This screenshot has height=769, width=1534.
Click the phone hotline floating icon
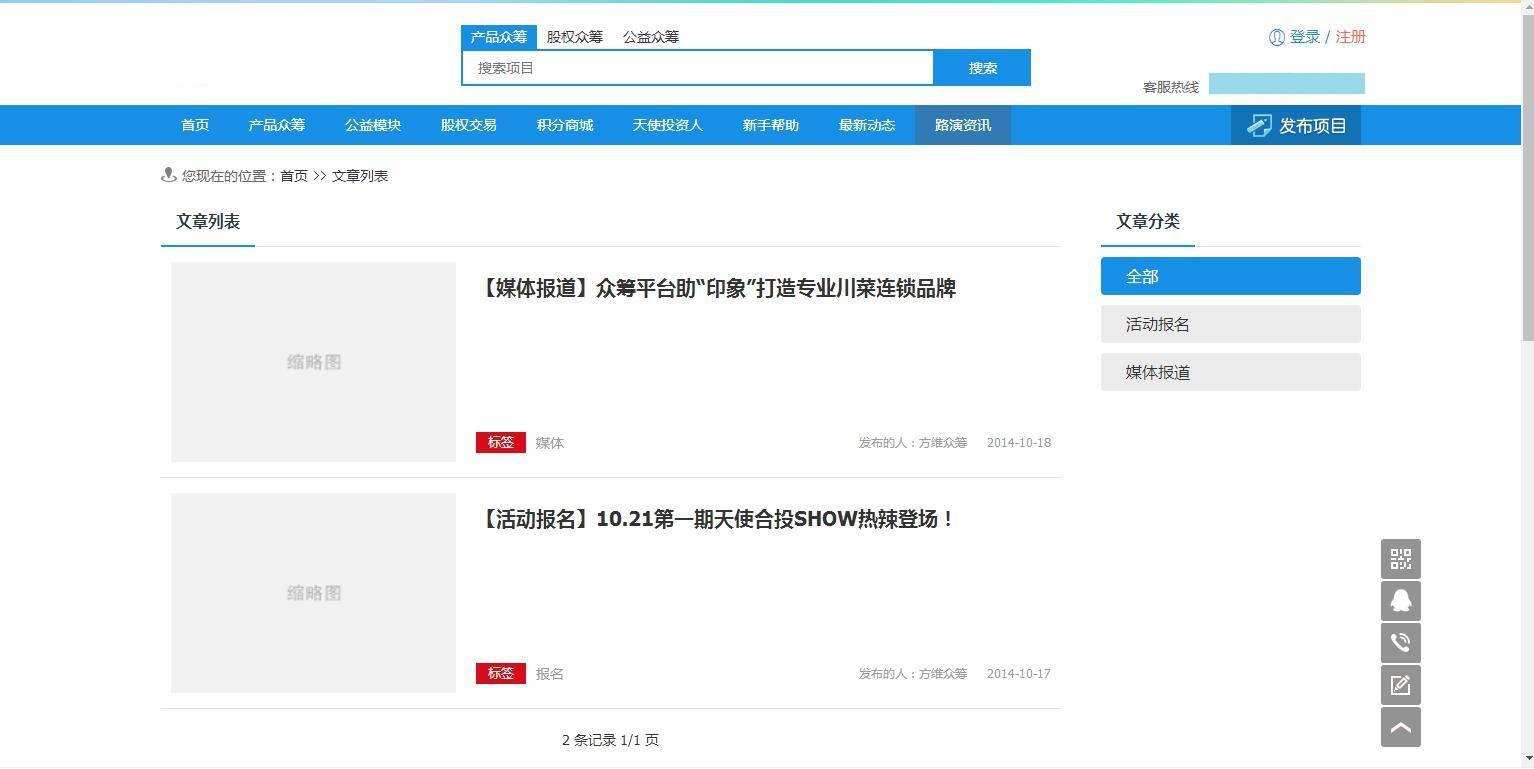pyautogui.click(x=1400, y=643)
